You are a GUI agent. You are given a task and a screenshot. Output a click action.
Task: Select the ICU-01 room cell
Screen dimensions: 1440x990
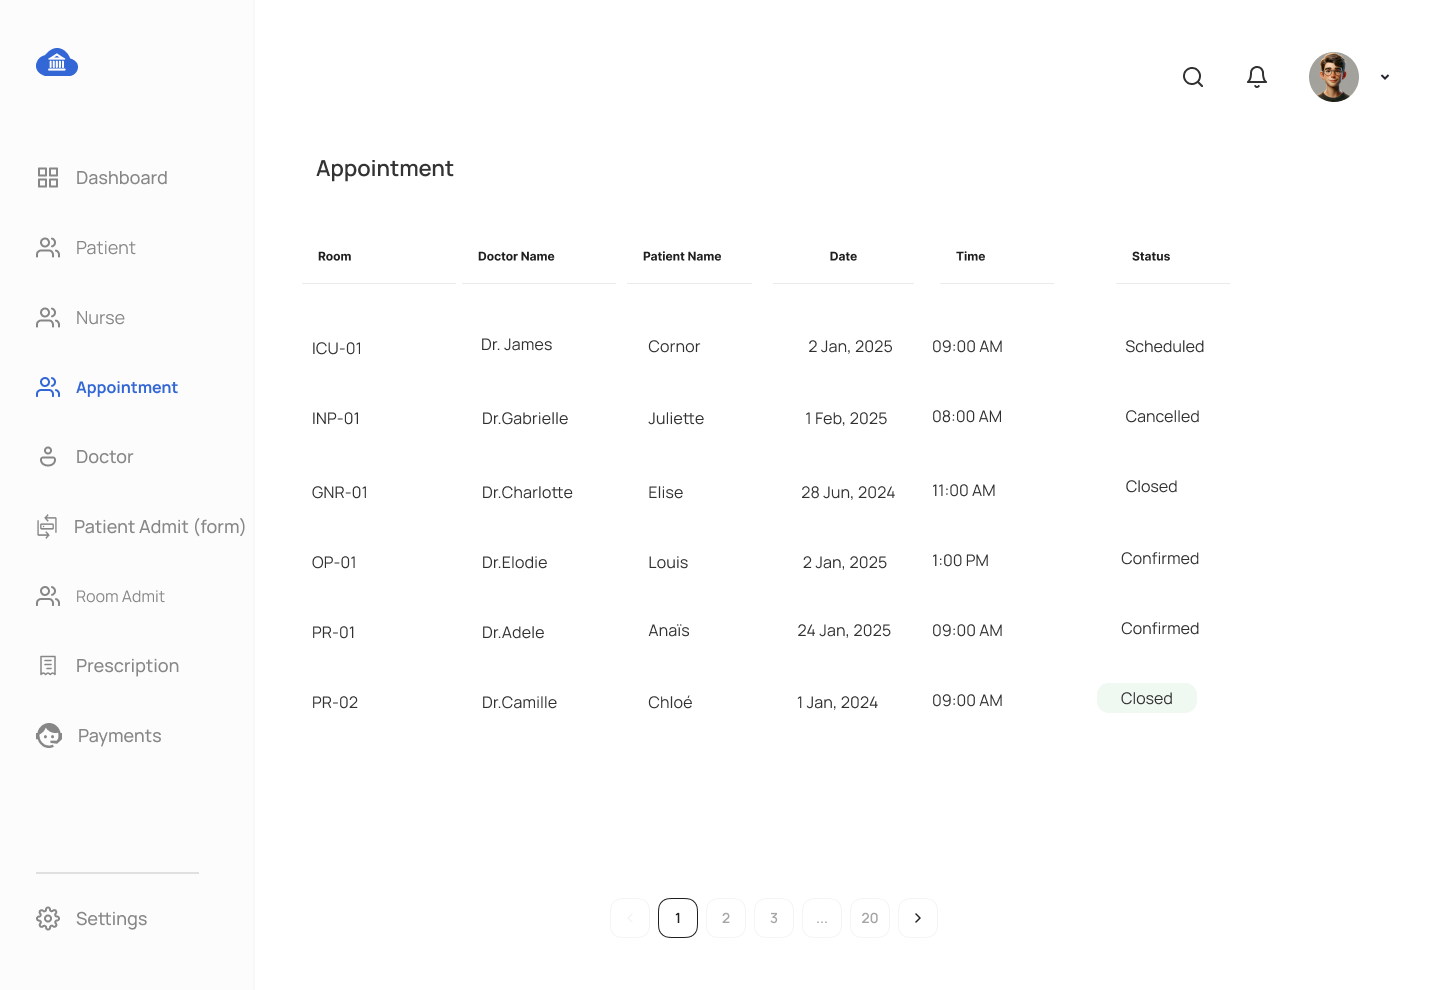pos(337,348)
